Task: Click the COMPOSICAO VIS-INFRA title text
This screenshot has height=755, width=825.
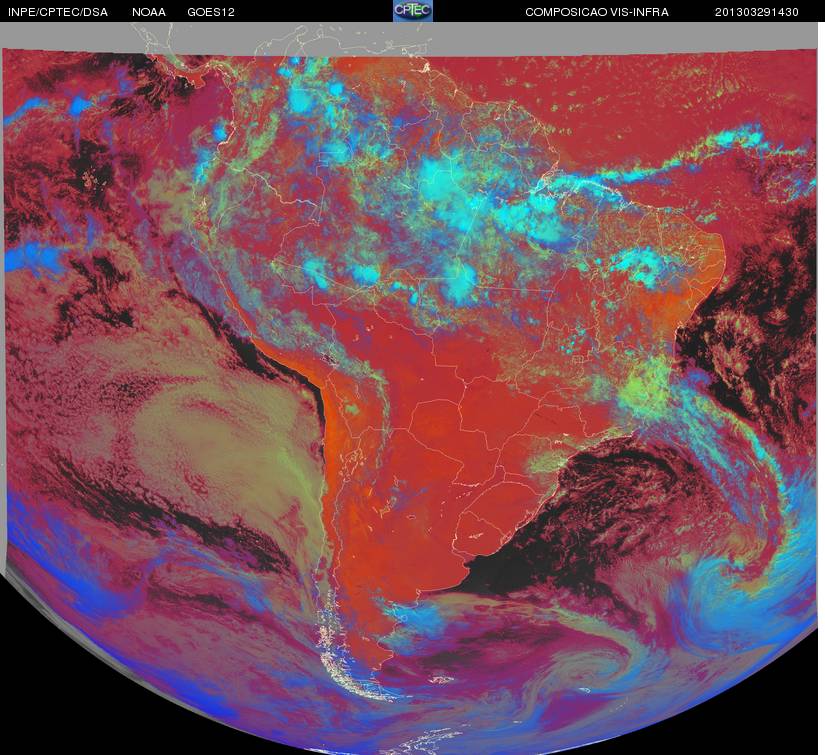Action: pos(597,12)
